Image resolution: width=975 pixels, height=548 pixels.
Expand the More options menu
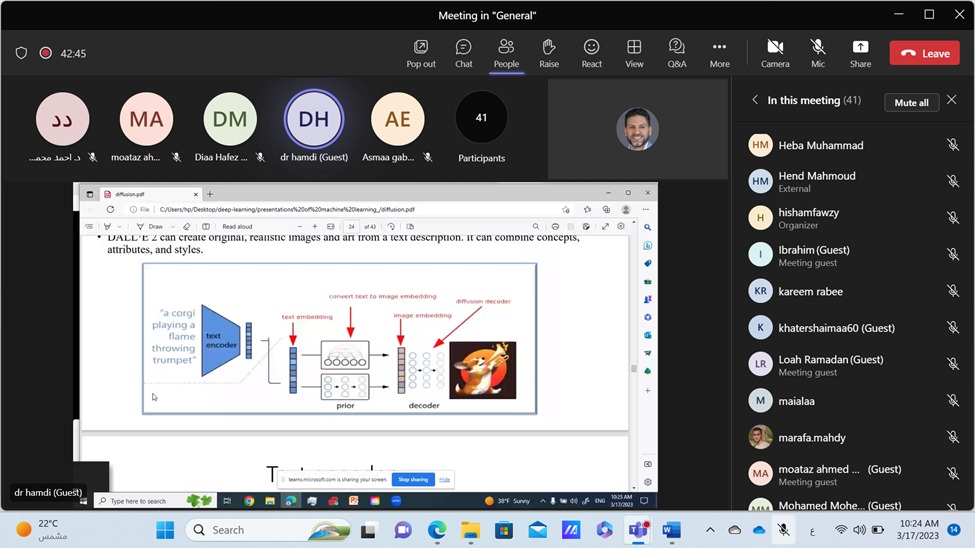coord(719,53)
